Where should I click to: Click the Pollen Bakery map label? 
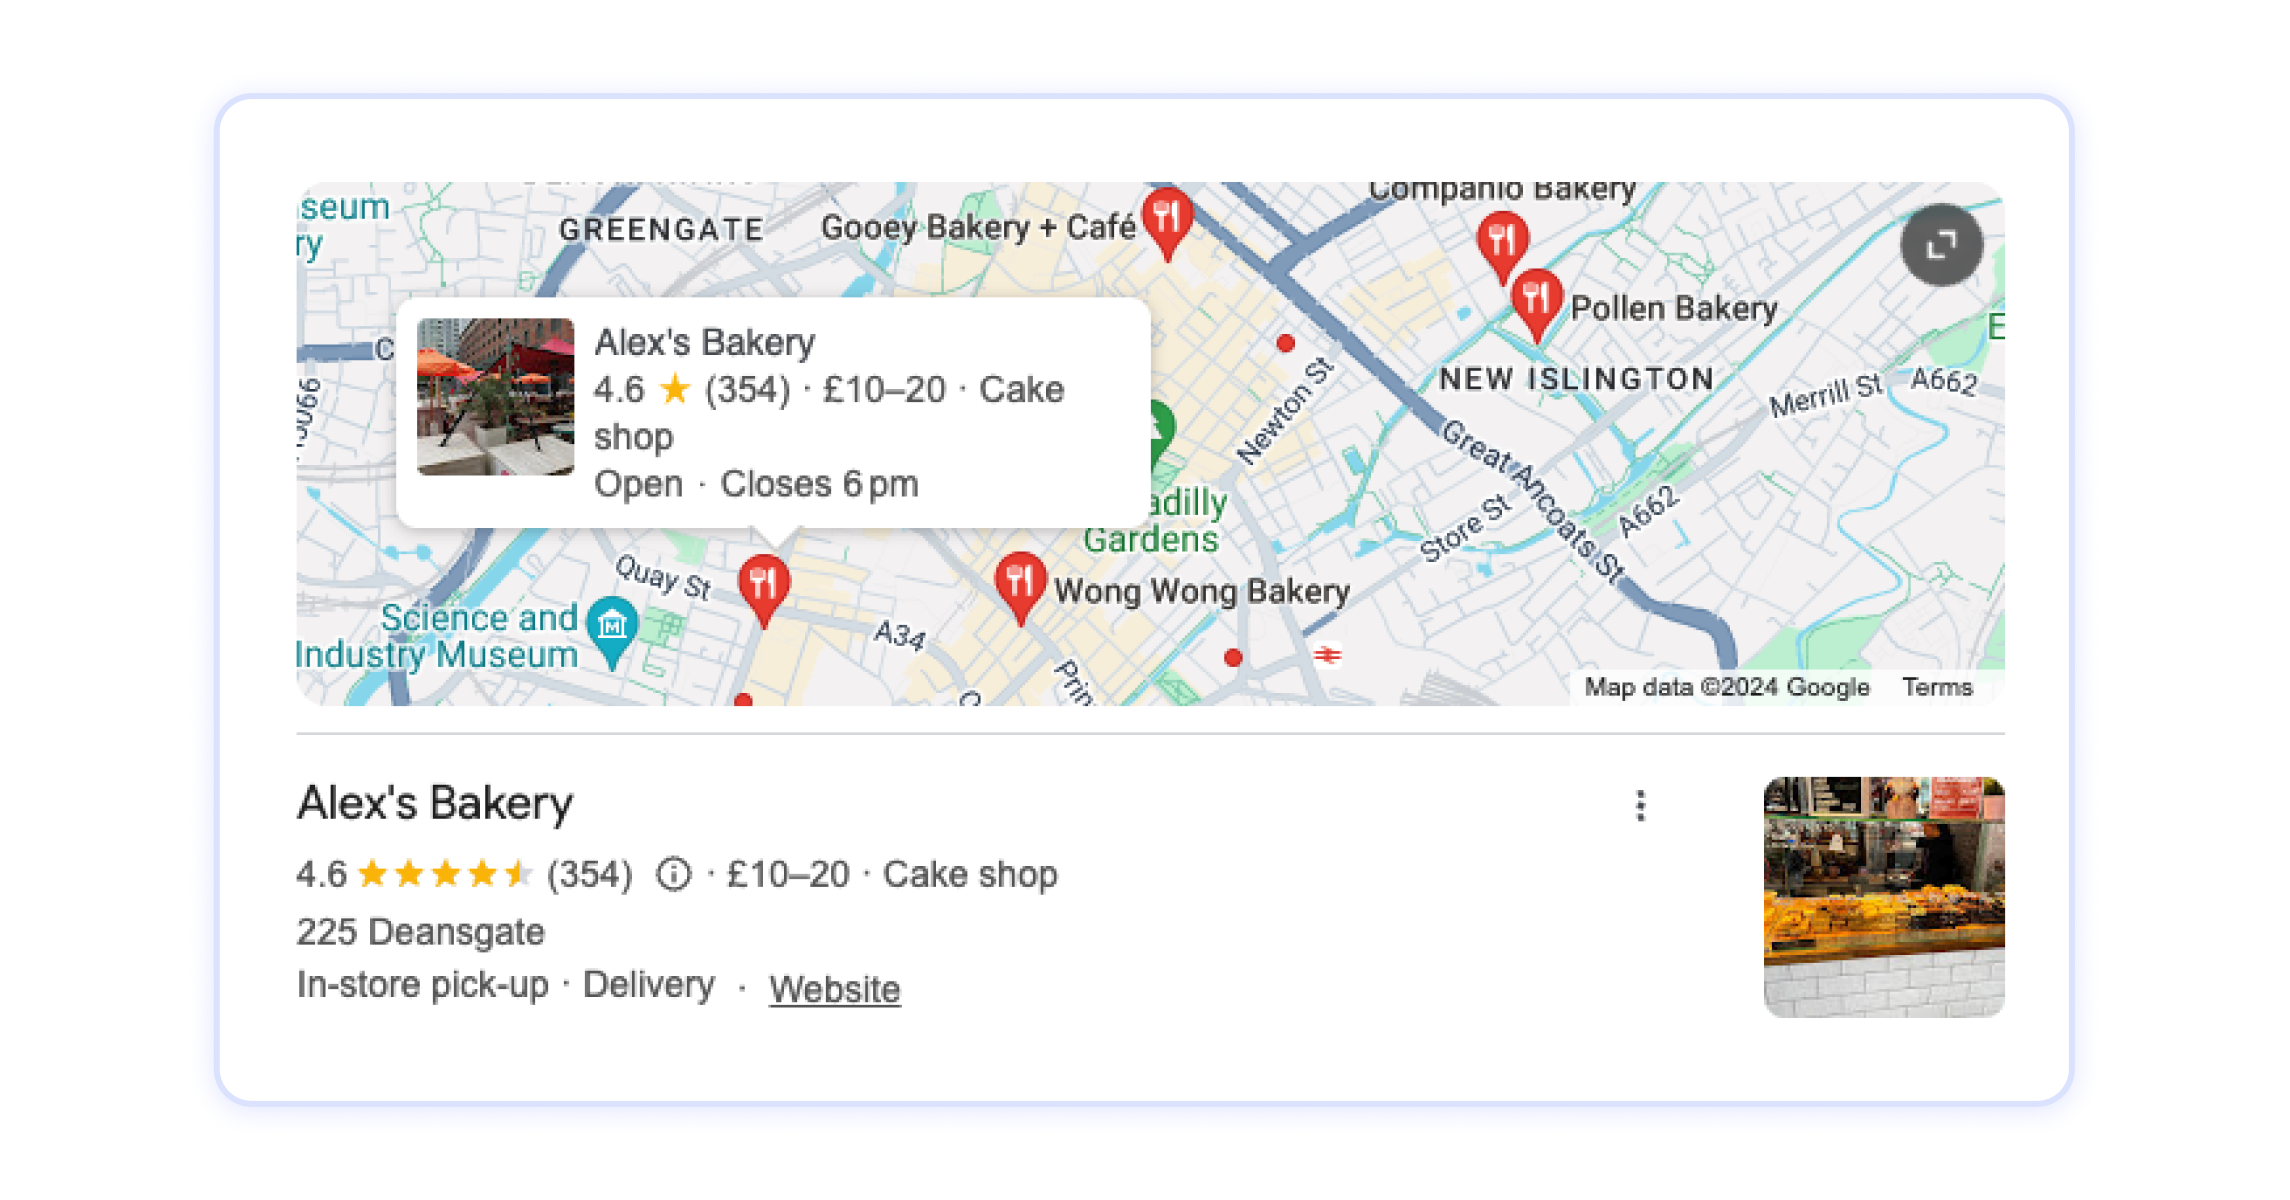click(1673, 308)
